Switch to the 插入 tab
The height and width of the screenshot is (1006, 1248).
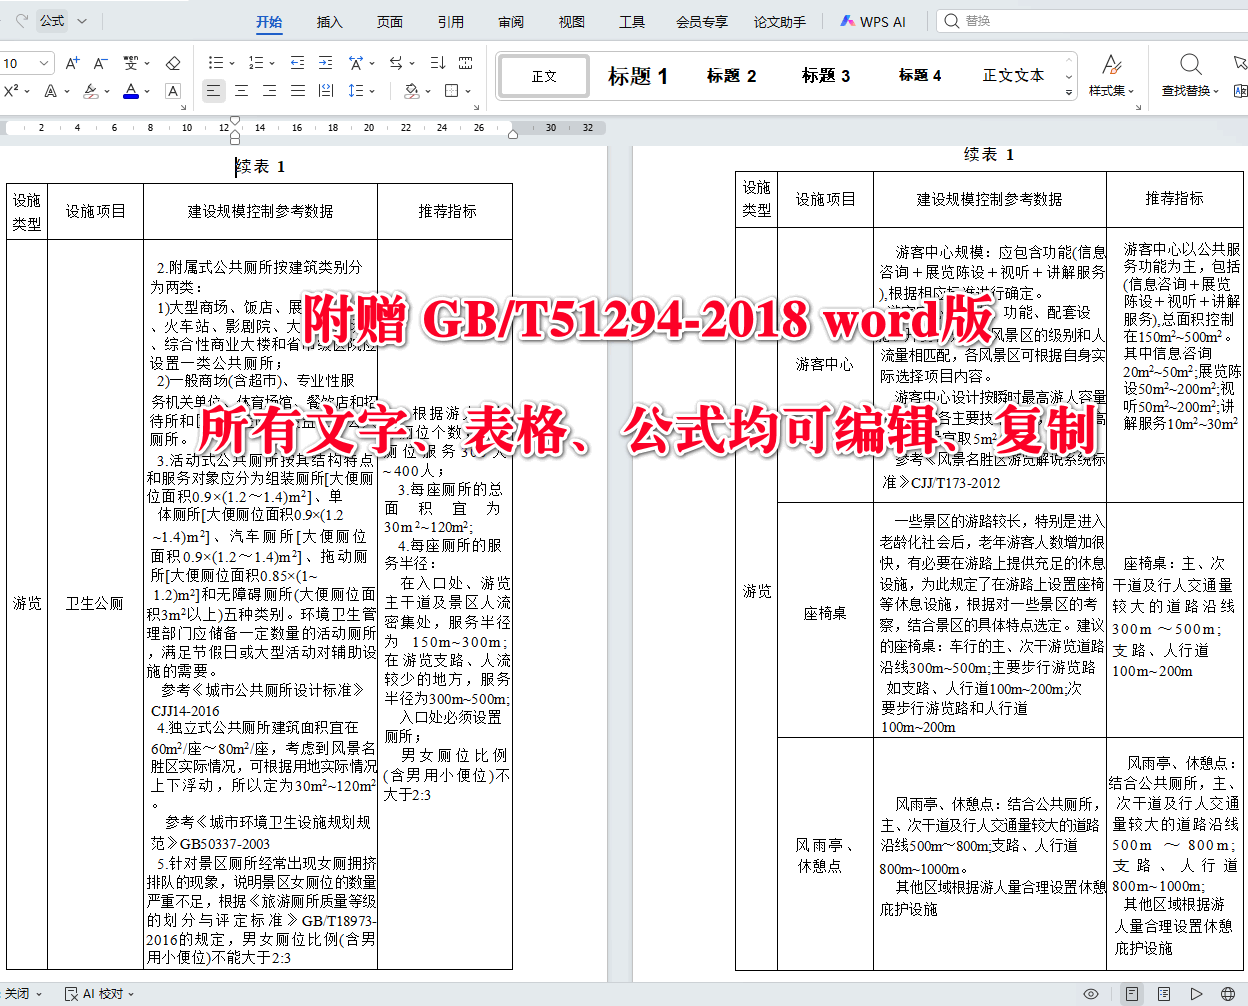(x=330, y=21)
